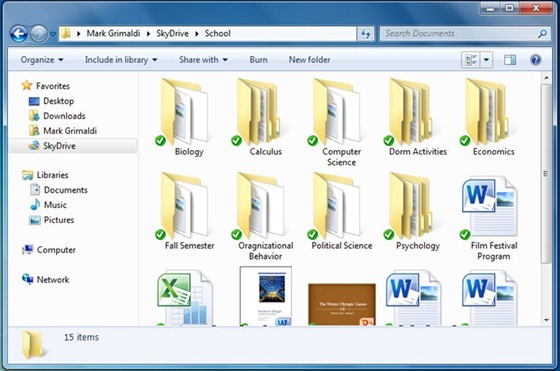This screenshot has width=560, height=371.
Task: Select the Excel spreadsheet file icon
Action: click(185, 298)
